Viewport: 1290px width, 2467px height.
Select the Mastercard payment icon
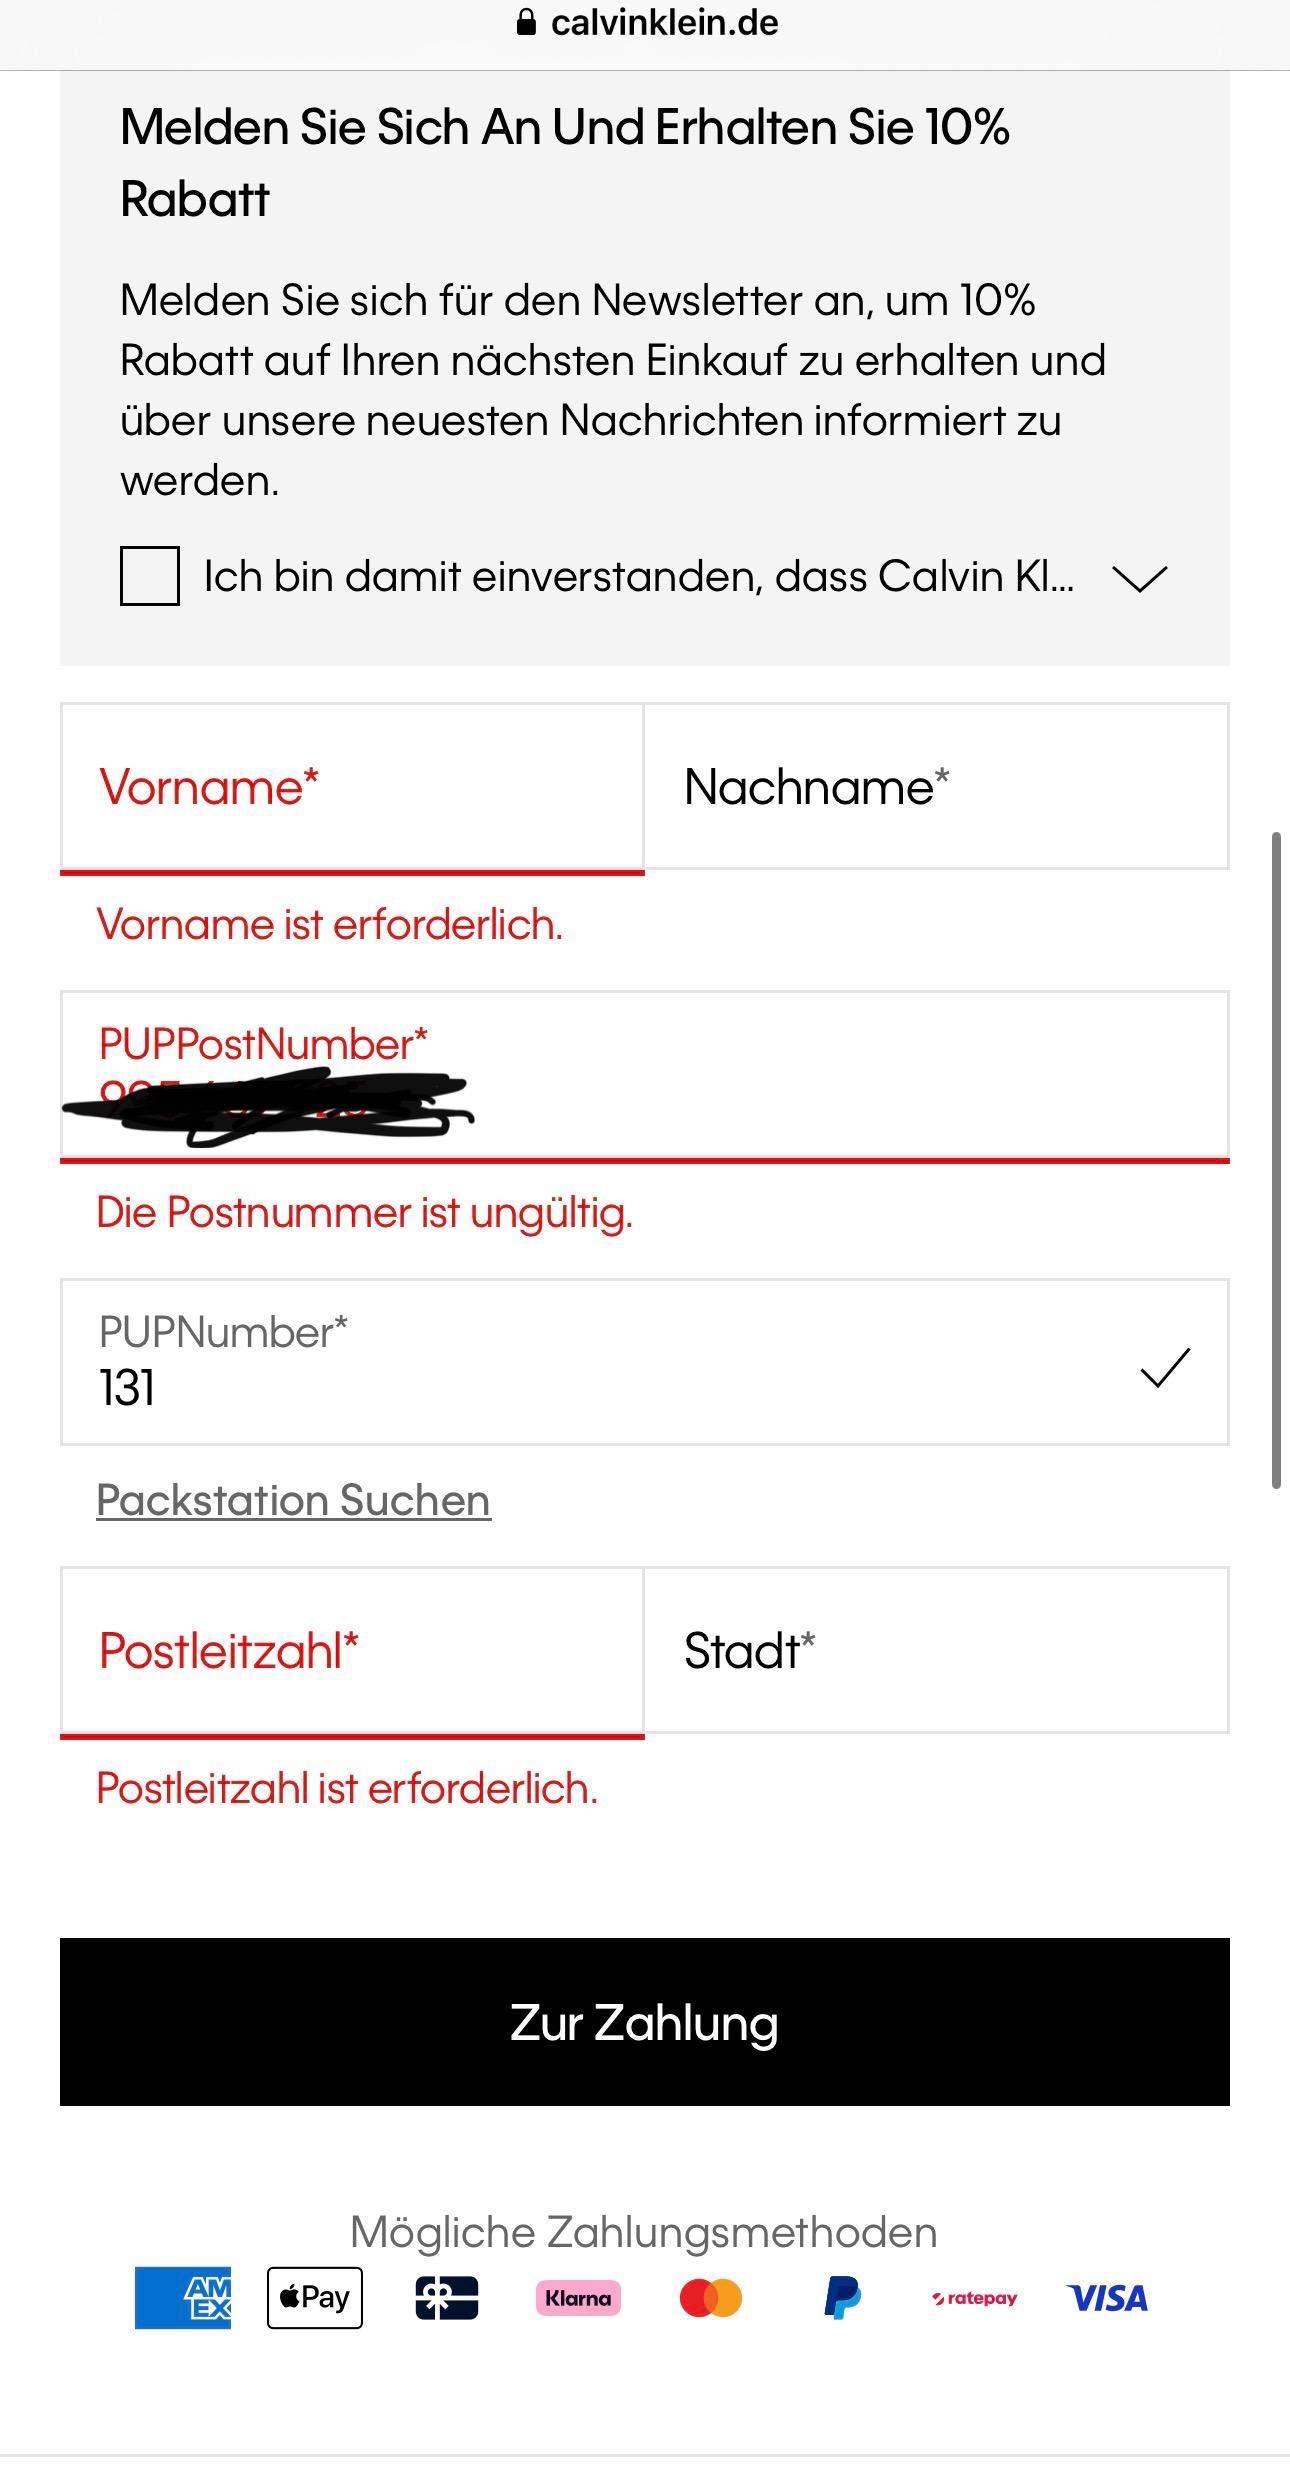(710, 2300)
